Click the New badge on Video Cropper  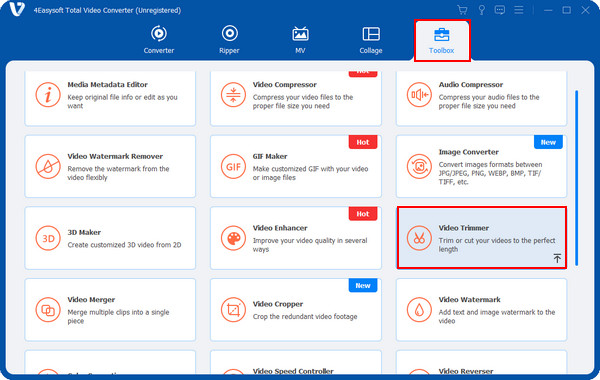click(363, 285)
